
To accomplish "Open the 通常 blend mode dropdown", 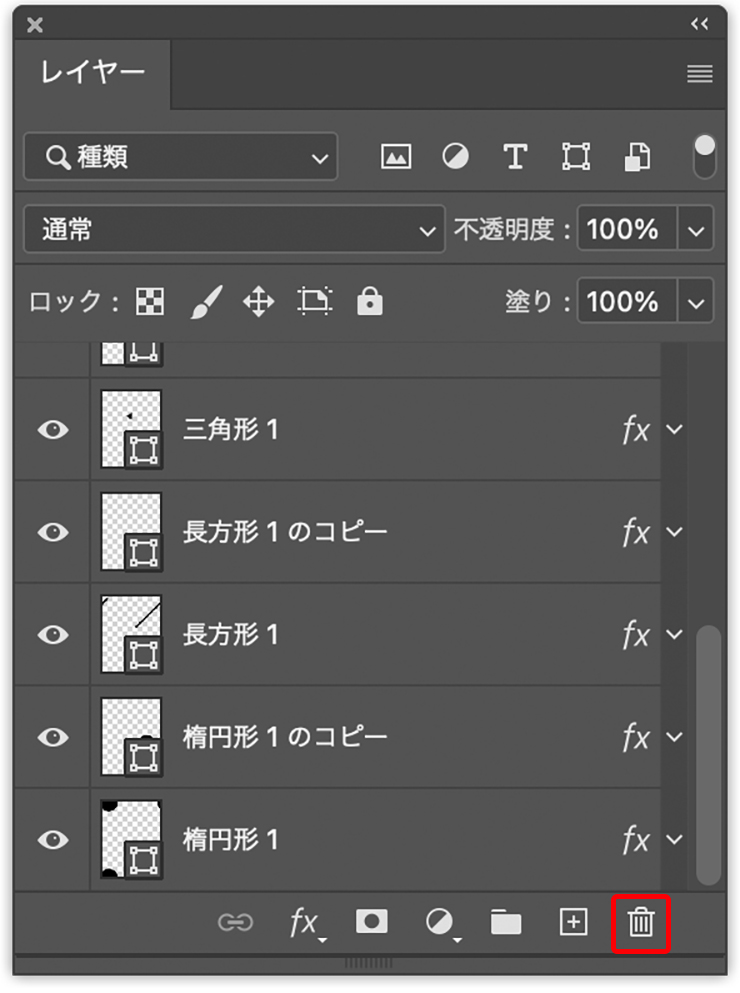I will pos(234,229).
